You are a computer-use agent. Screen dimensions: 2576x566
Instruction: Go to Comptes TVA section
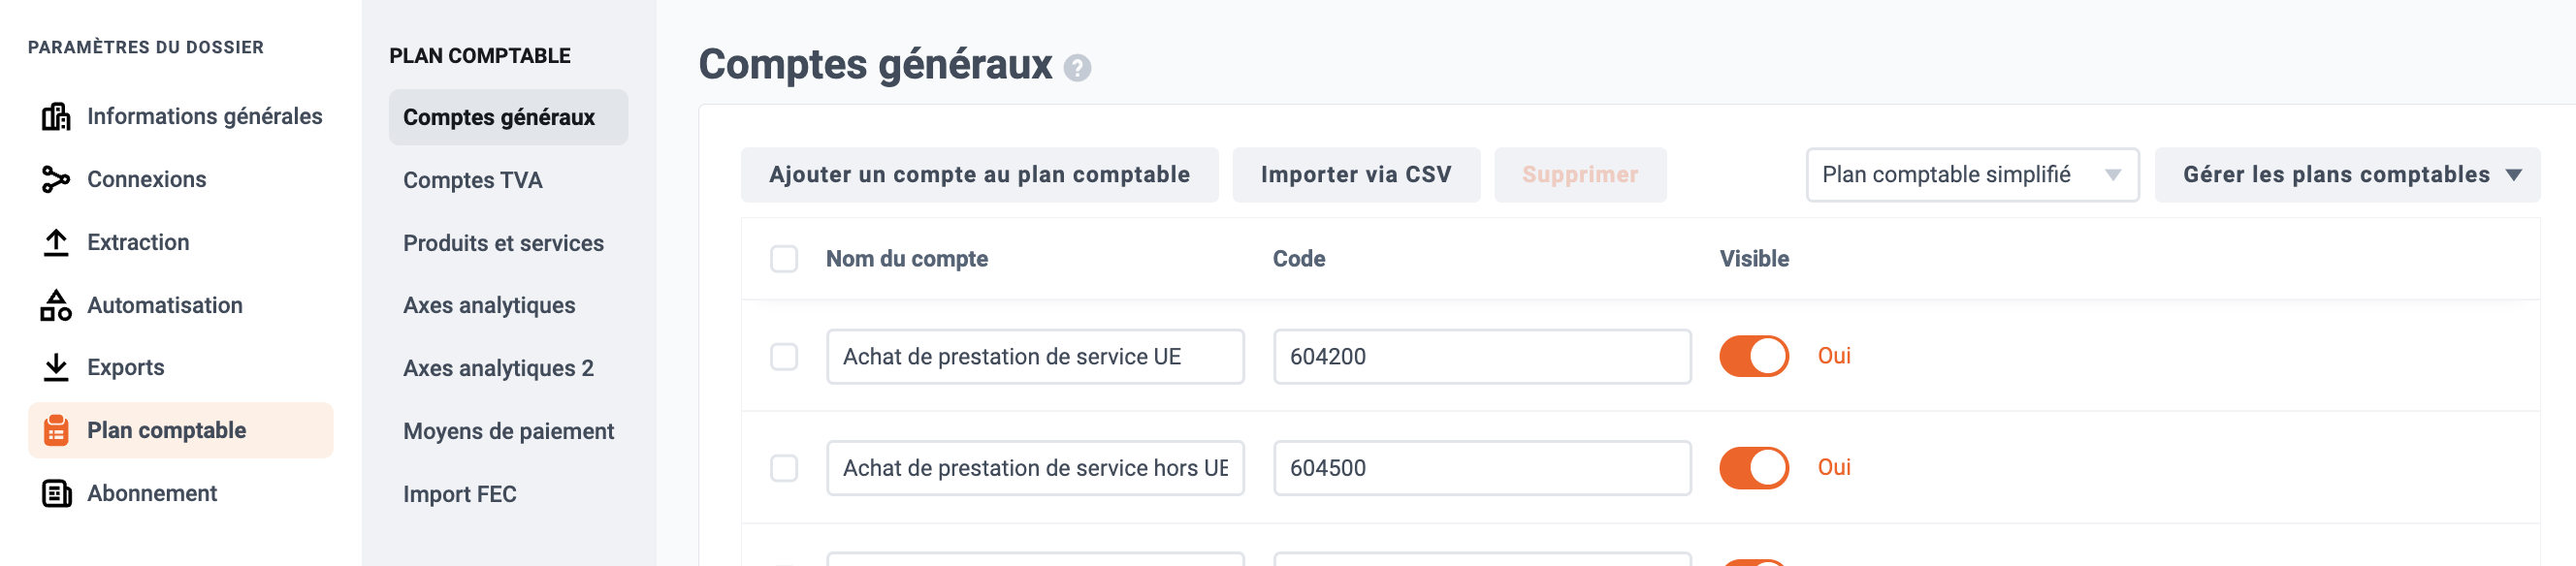[472, 180]
